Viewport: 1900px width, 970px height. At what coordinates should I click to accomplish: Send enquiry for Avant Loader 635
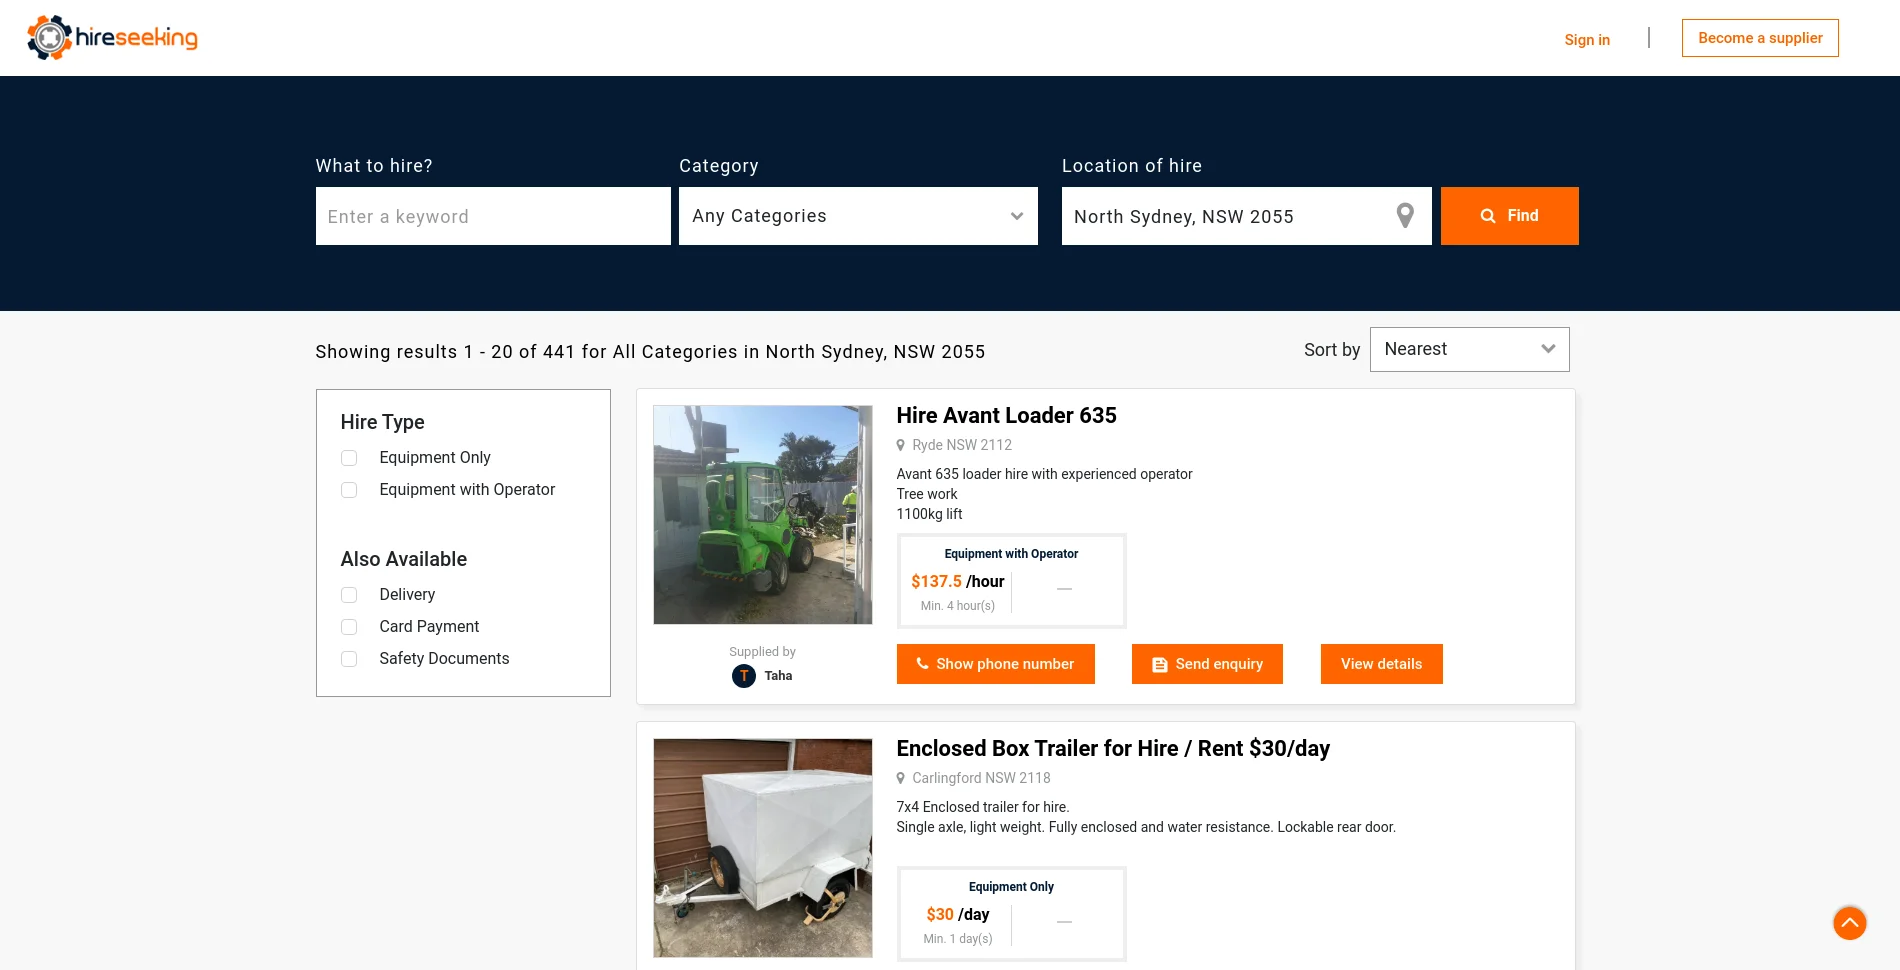1207,664
